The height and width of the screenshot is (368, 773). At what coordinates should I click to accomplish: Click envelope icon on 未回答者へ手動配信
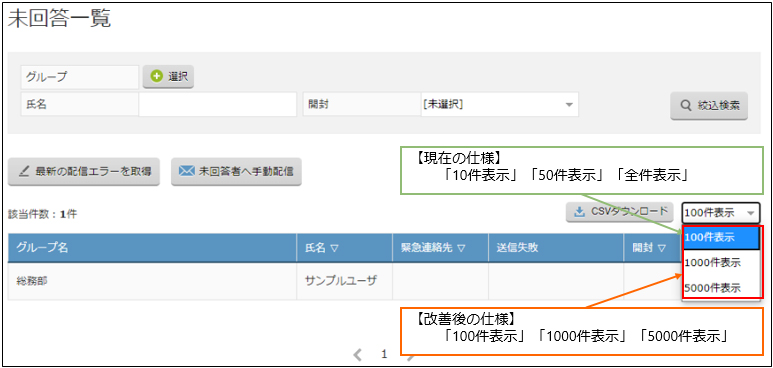[186, 171]
